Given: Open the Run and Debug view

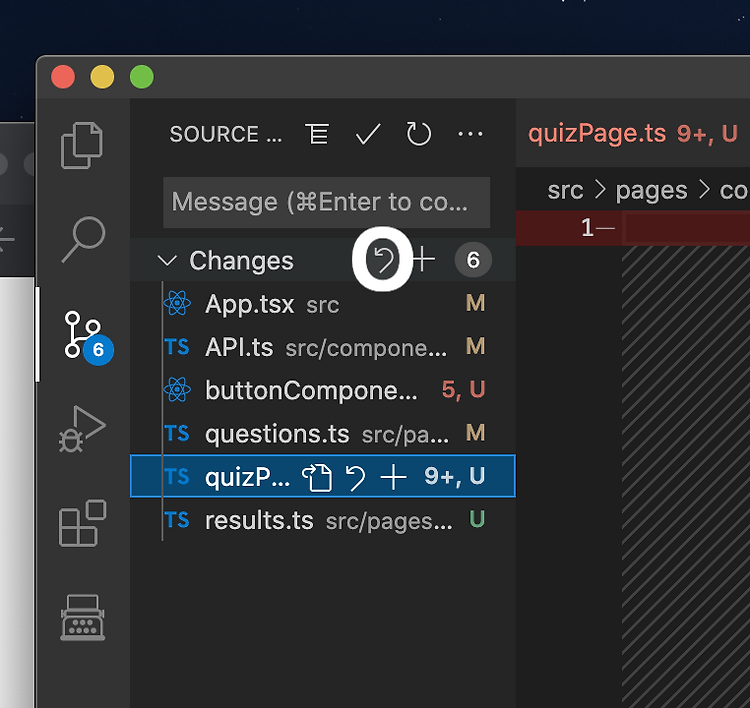Looking at the screenshot, I should tap(82, 429).
